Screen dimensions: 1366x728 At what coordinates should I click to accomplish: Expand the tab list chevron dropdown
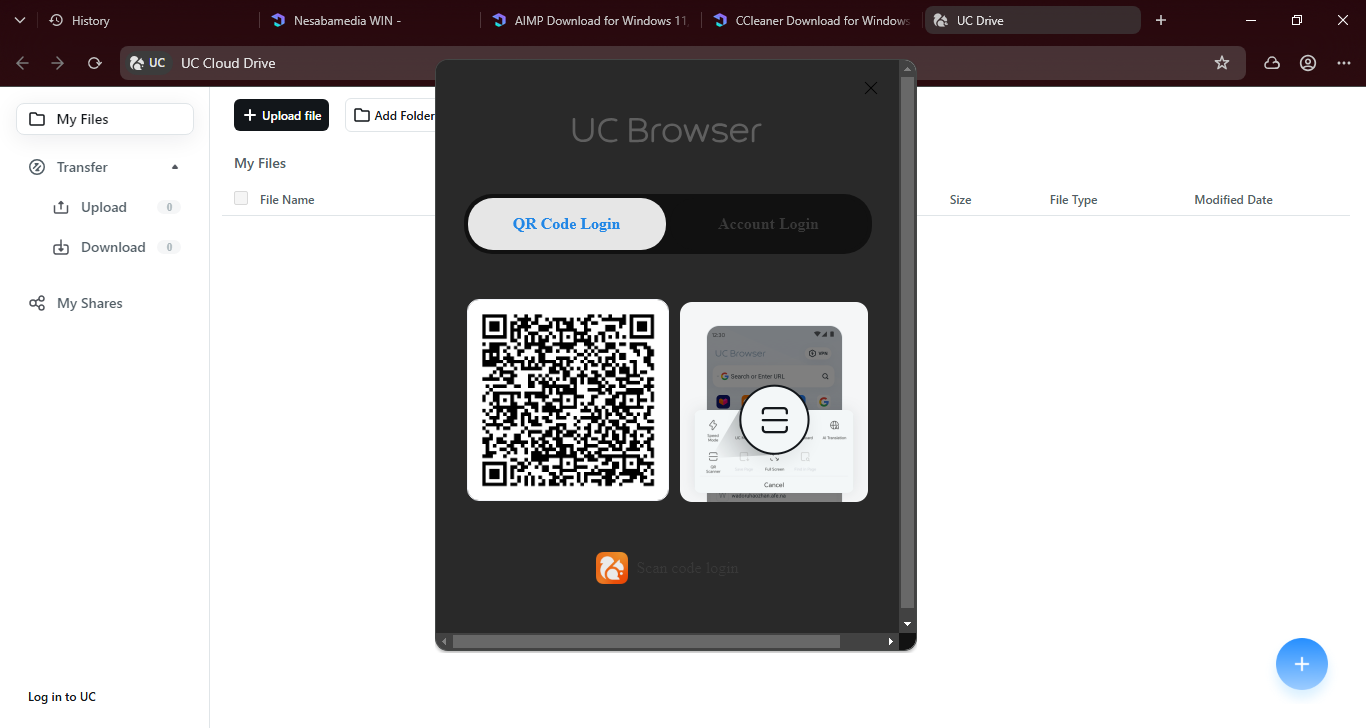pos(19,20)
